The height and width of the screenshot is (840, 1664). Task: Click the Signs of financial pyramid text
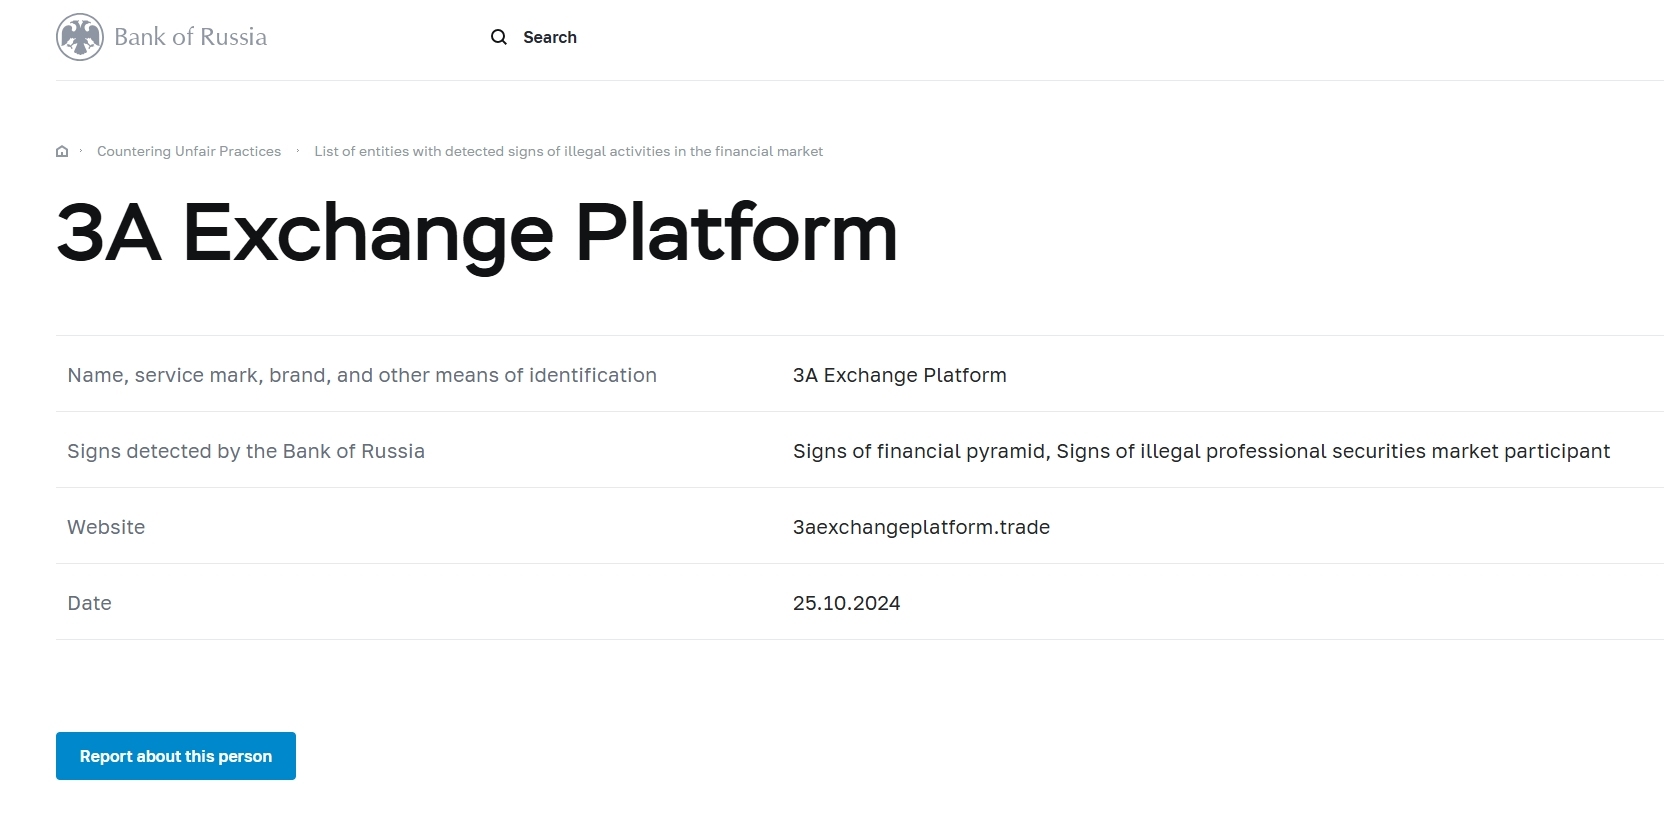pos(919,451)
